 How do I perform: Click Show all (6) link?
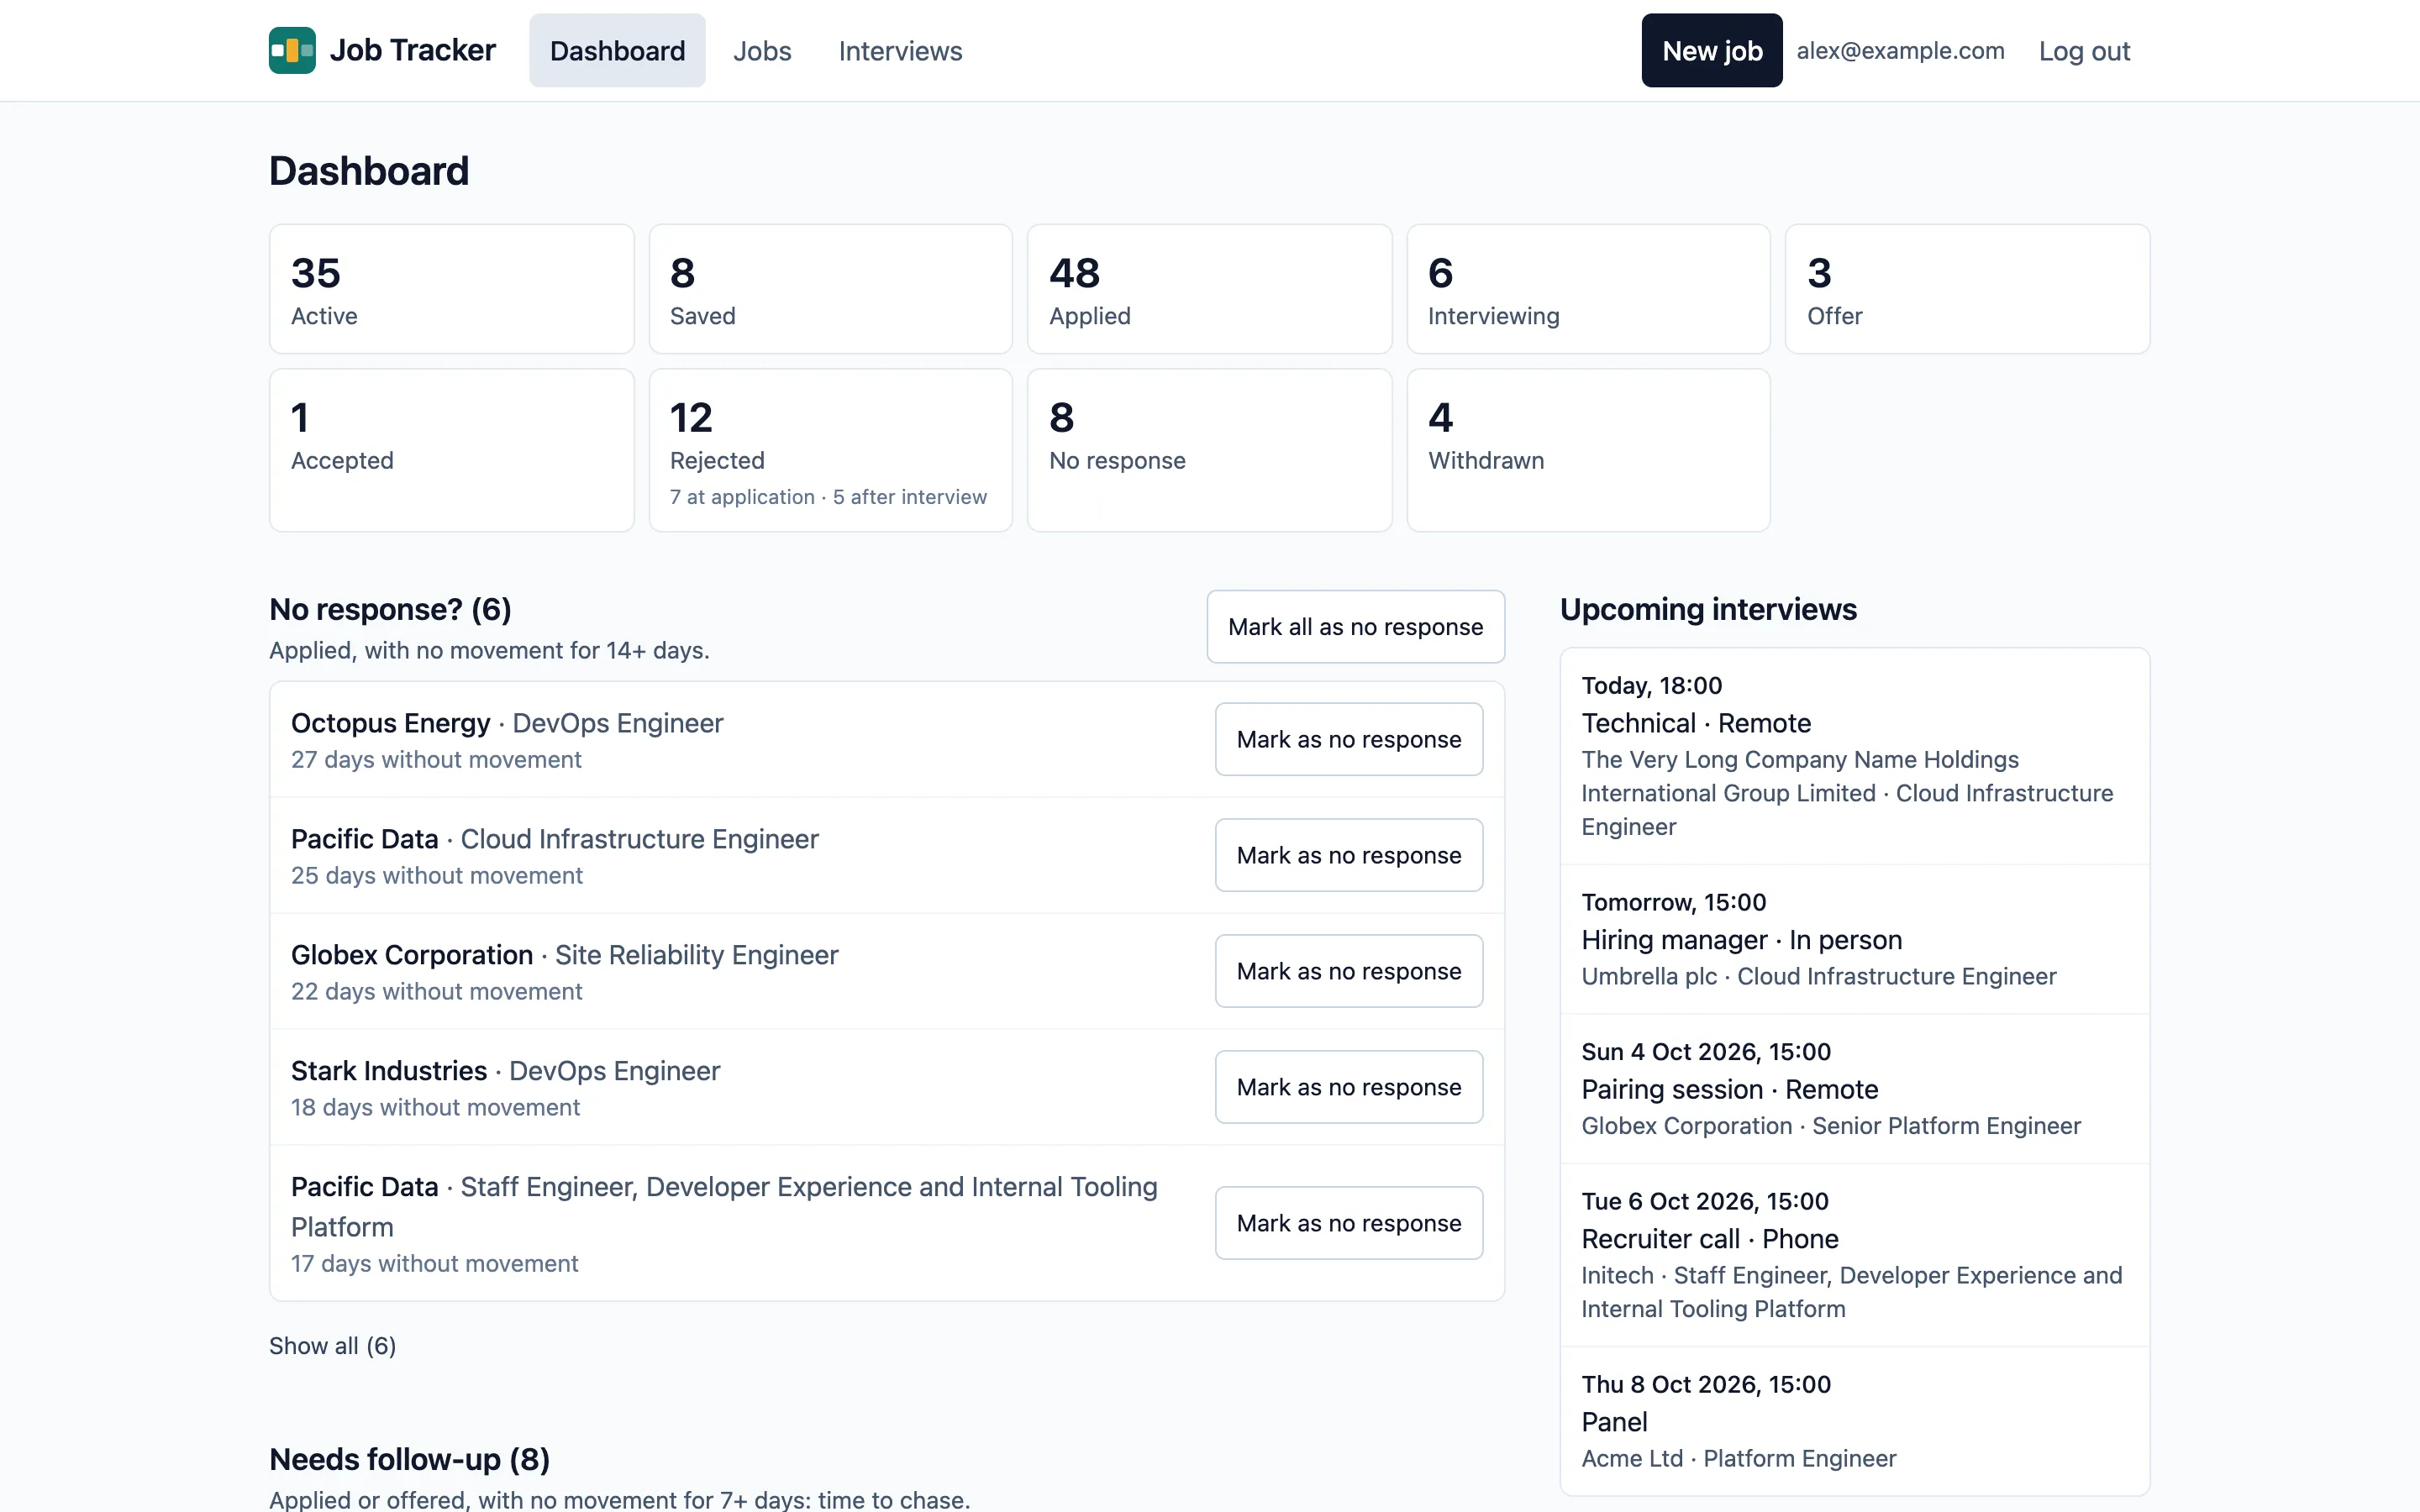(x=333, y=1346)
